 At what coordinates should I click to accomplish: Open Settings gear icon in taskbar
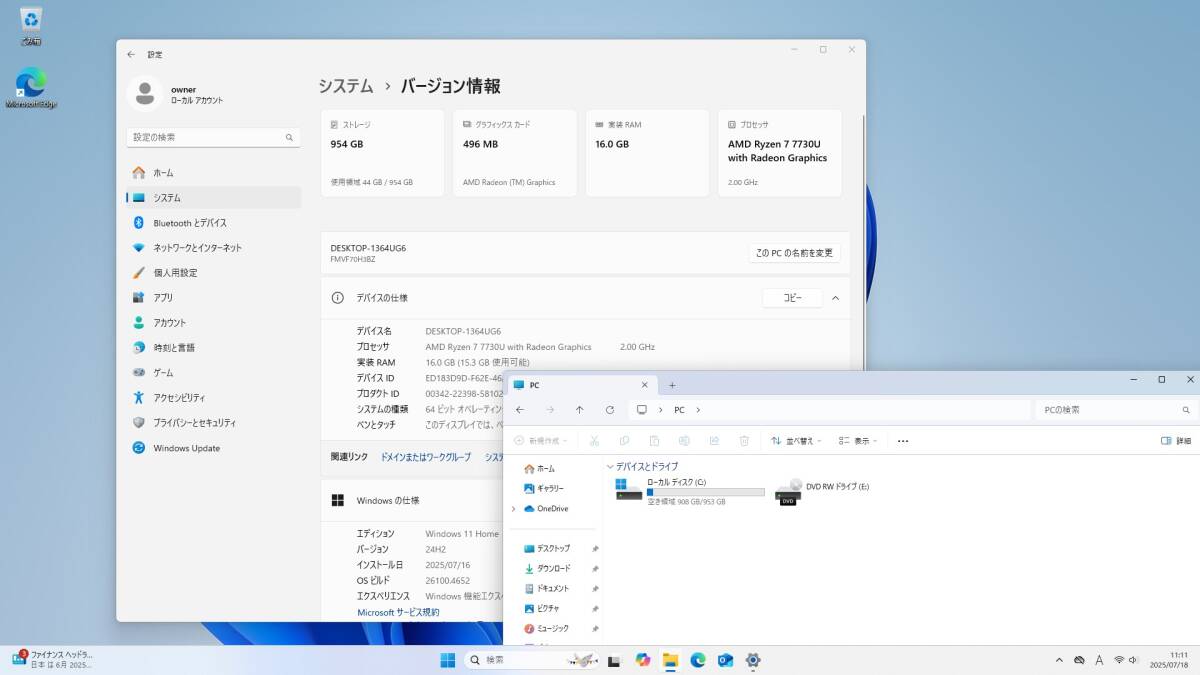coord(753,660)
